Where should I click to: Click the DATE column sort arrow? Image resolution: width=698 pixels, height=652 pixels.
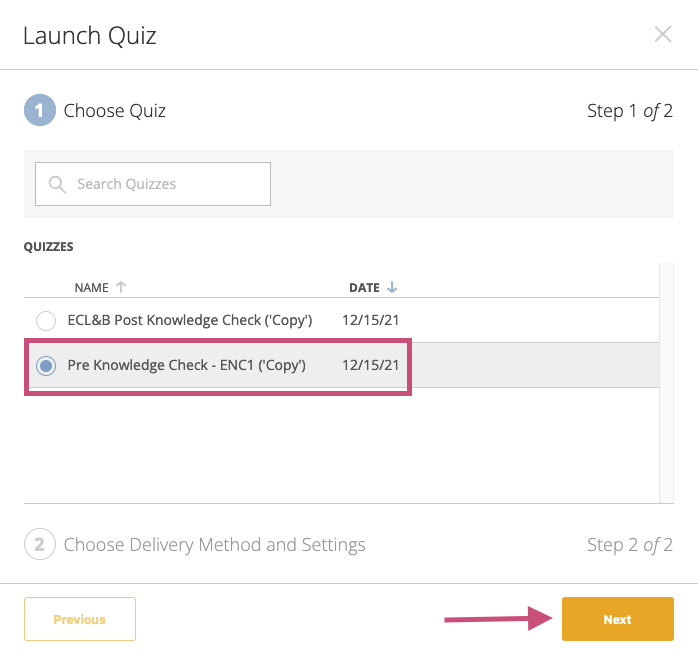(392, 287)
